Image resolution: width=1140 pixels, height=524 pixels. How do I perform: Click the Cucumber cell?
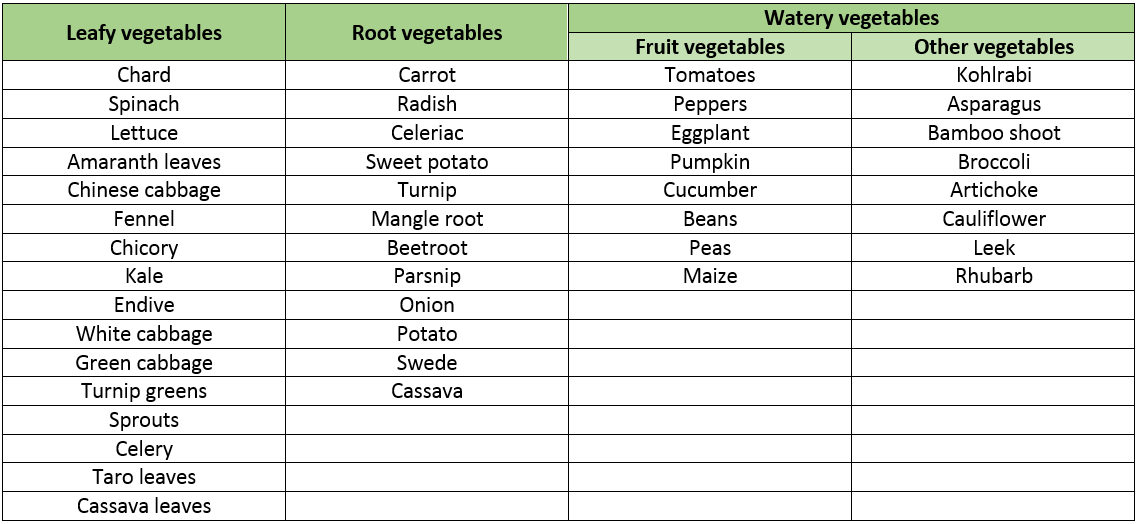point(710,190)
